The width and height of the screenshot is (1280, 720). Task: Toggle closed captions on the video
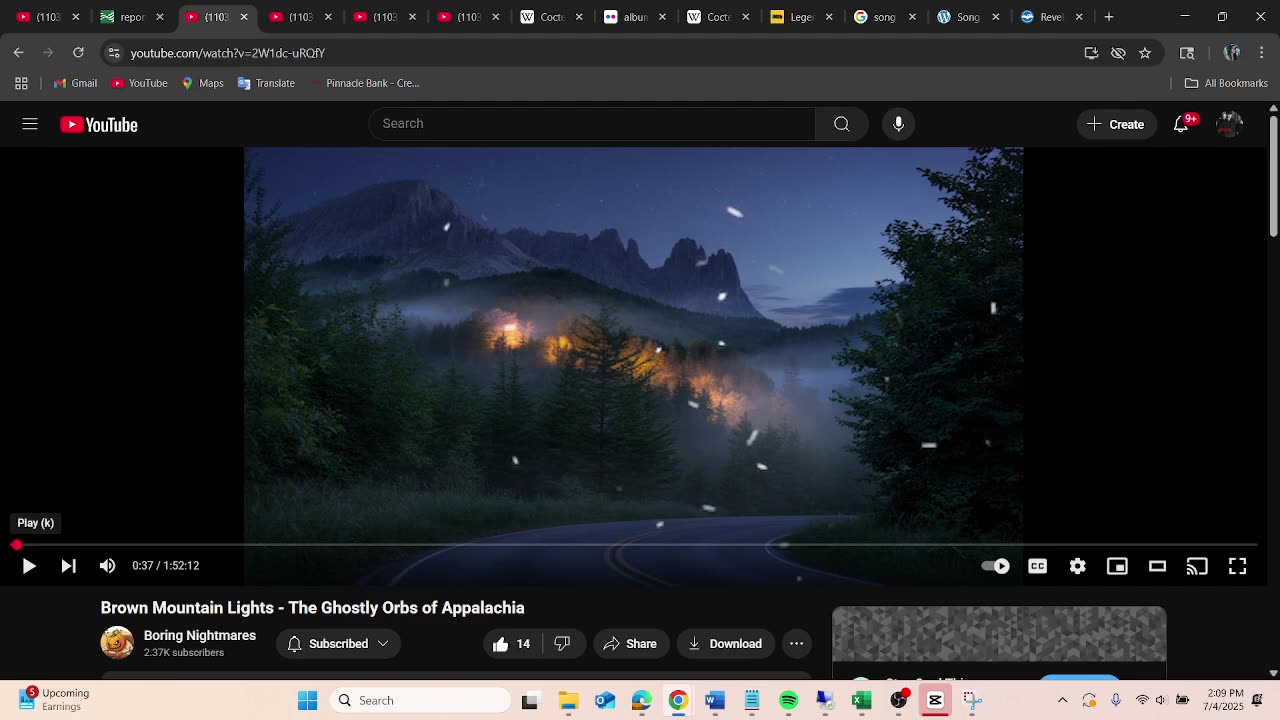click(x=1038, y=566)
